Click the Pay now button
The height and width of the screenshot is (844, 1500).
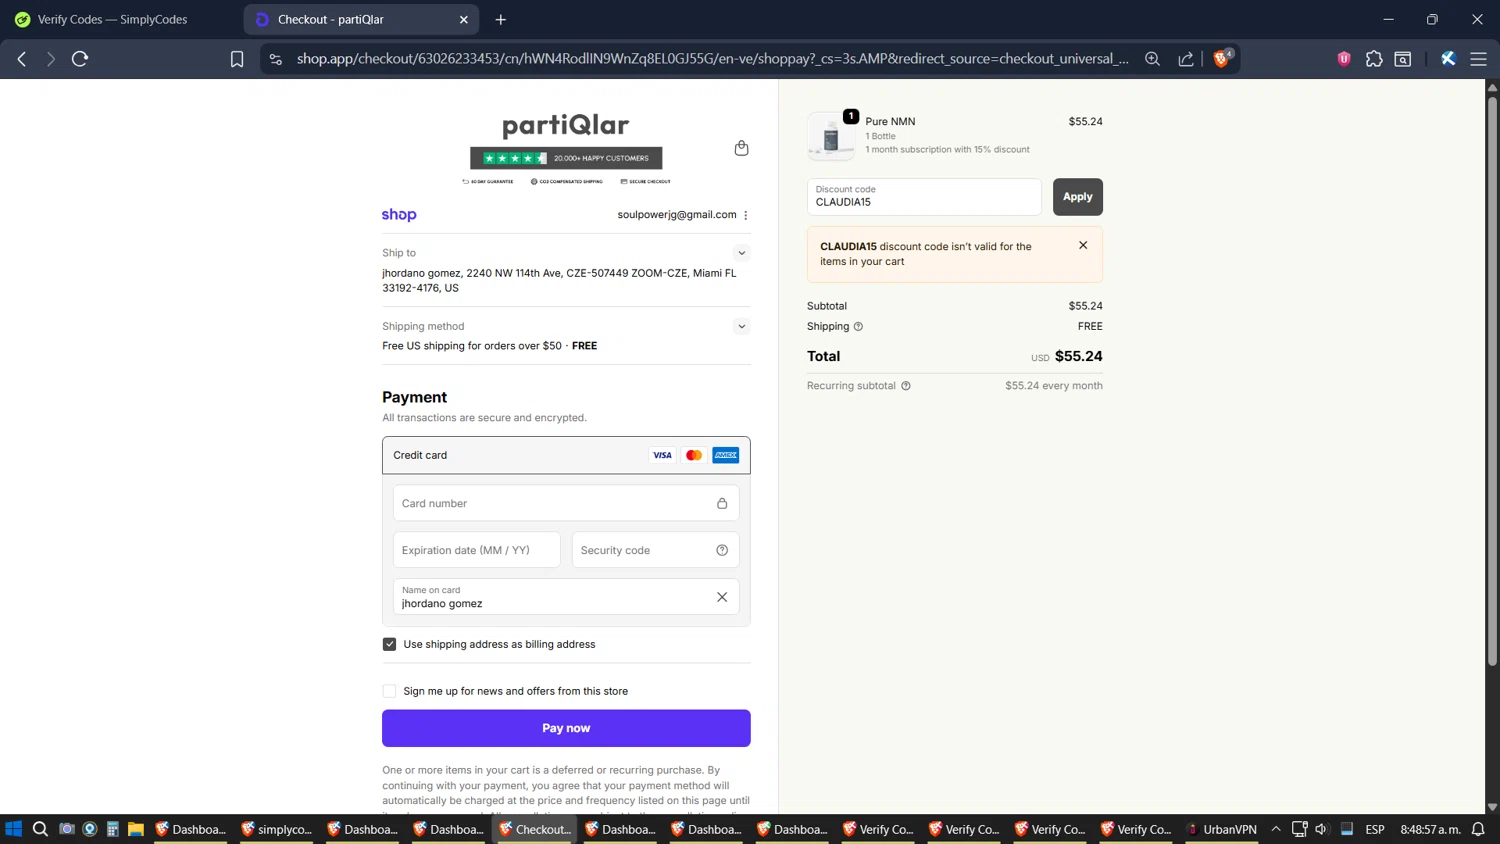pos(566,728)
